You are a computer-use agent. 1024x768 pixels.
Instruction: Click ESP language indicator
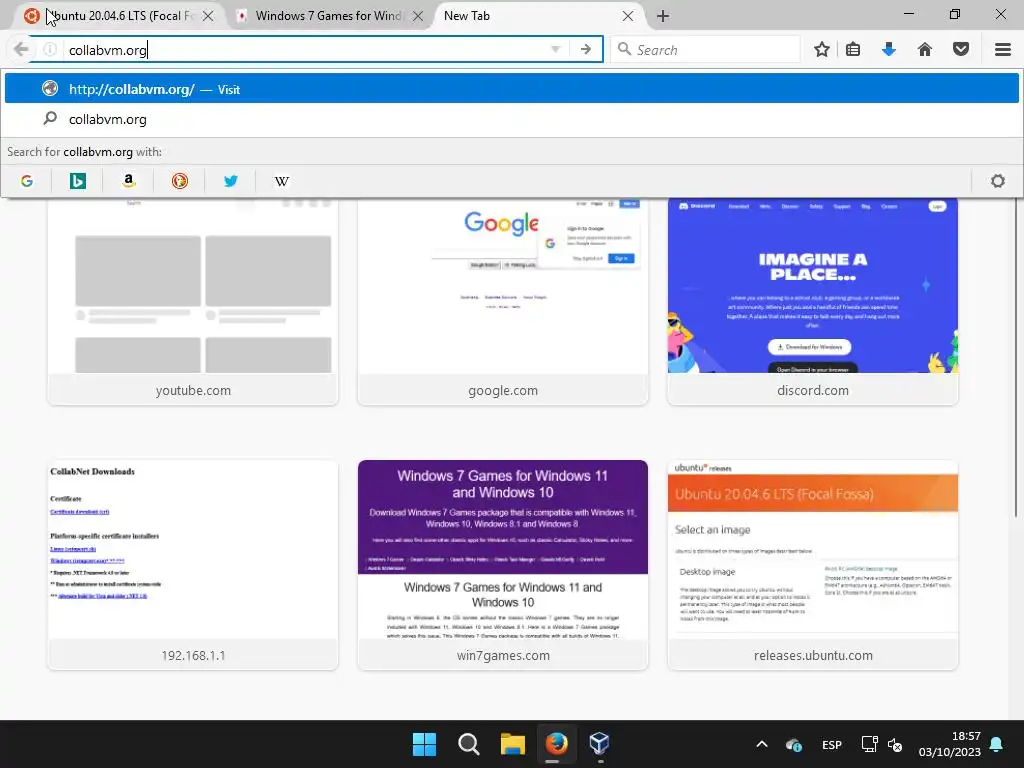coord(831,744)
